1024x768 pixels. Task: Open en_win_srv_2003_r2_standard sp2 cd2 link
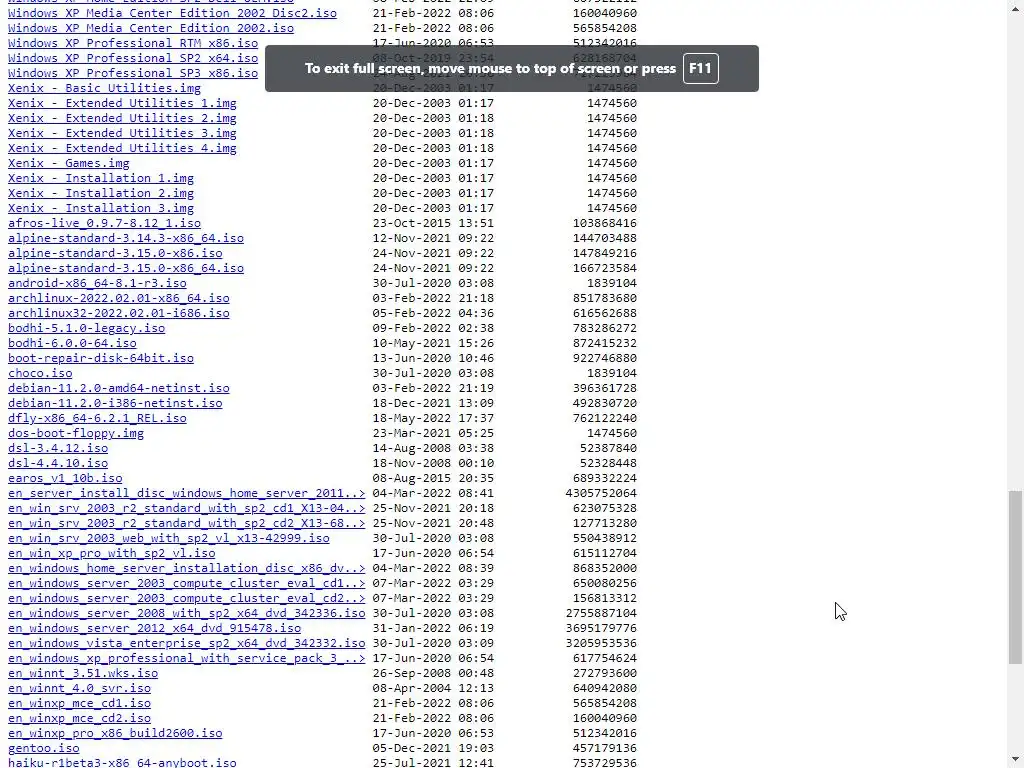pyautogui.click(x=186, y=524)
